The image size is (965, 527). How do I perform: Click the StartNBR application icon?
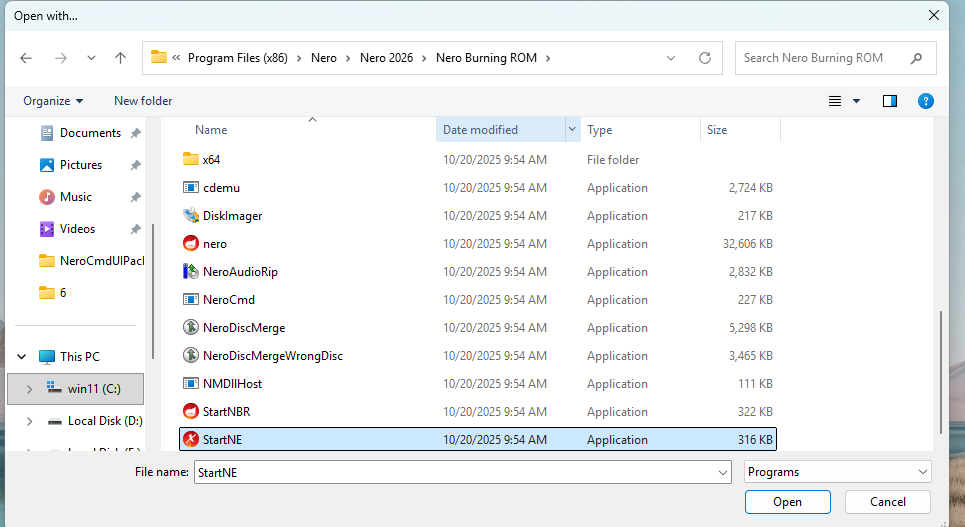[x=191, y=411]
